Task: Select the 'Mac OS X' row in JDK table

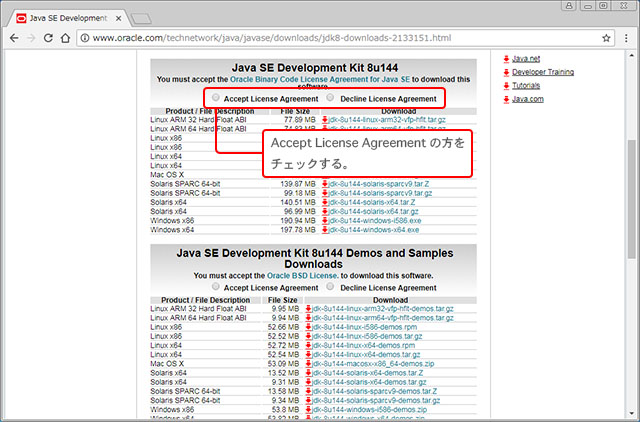Action: [x=167, y=175]
